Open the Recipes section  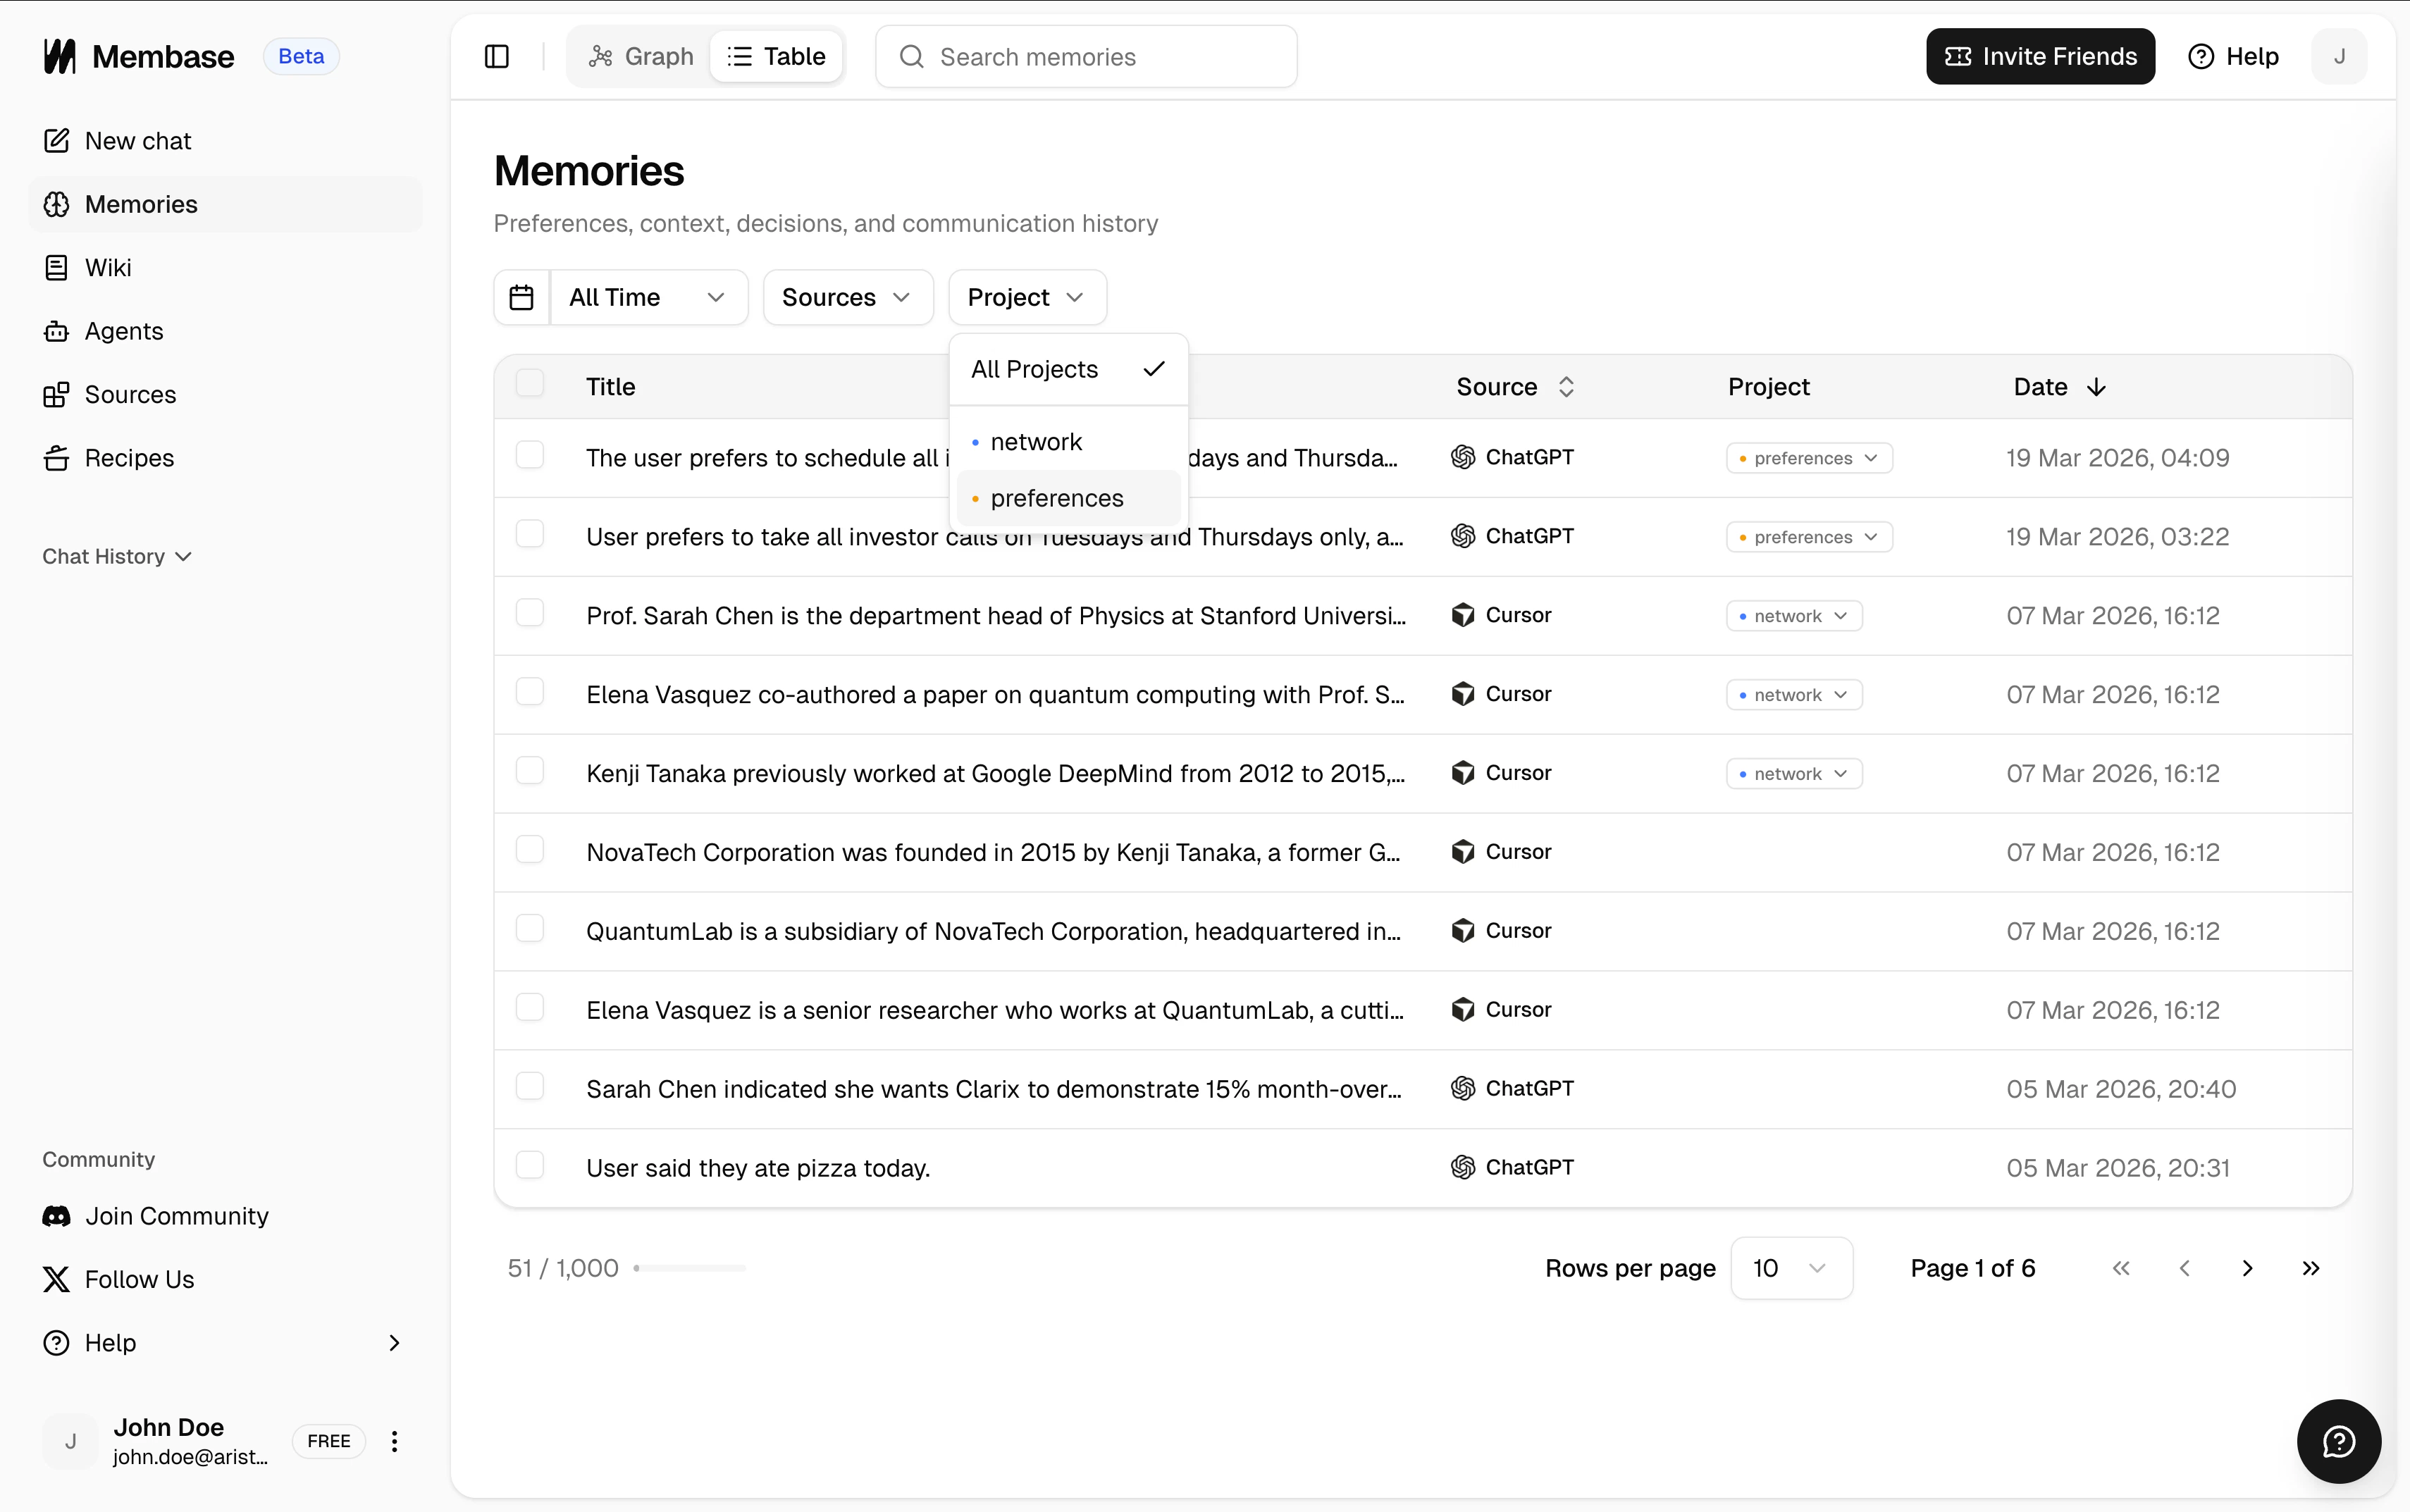coord(130,458)
